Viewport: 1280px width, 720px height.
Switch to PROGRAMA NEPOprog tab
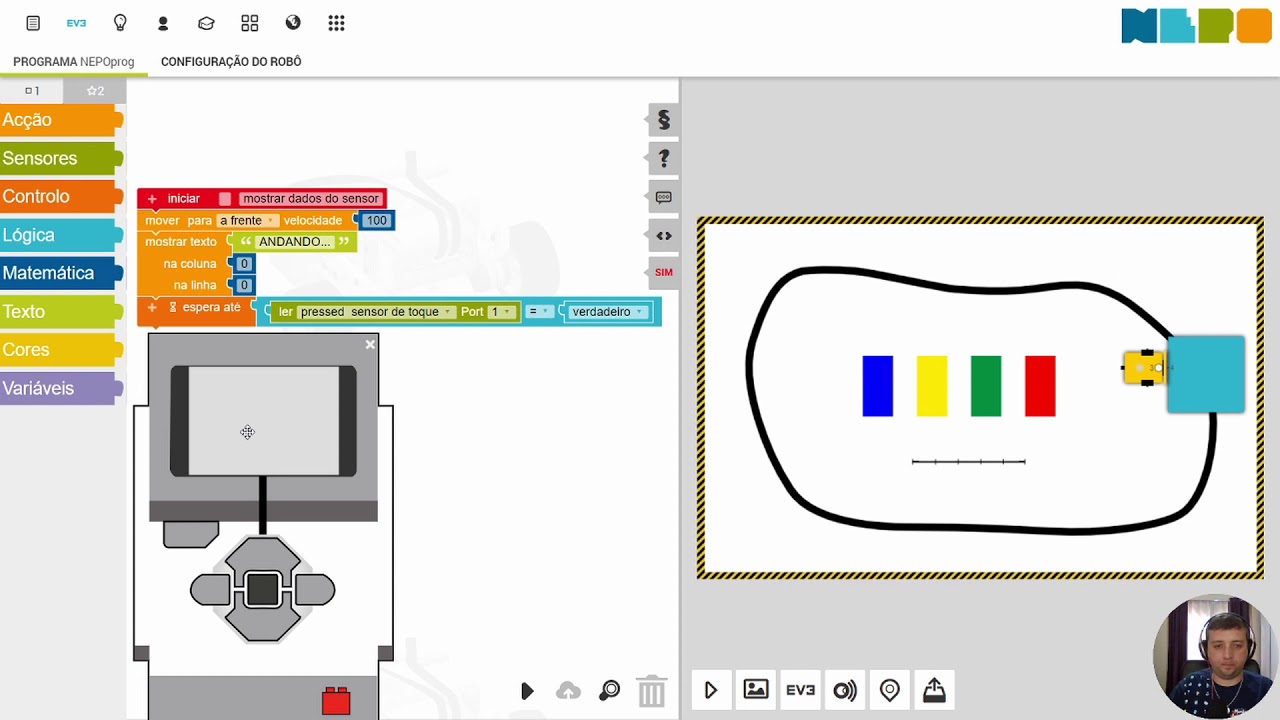coord(73,62)
